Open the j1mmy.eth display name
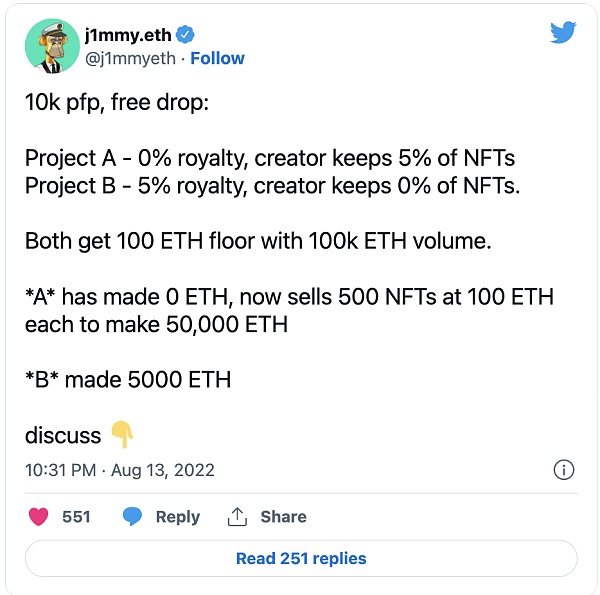 pyautogui.click(x=128, y=35)
